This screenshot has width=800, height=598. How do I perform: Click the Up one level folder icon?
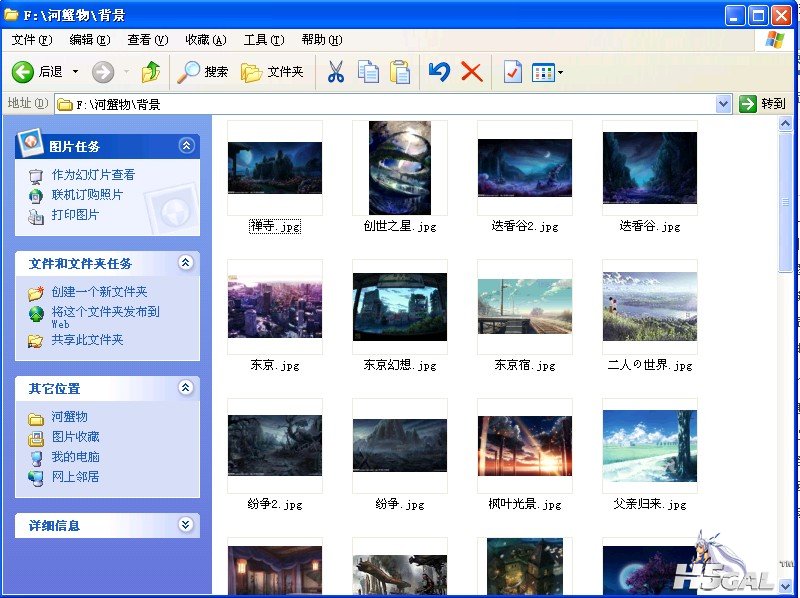point(151,72)
